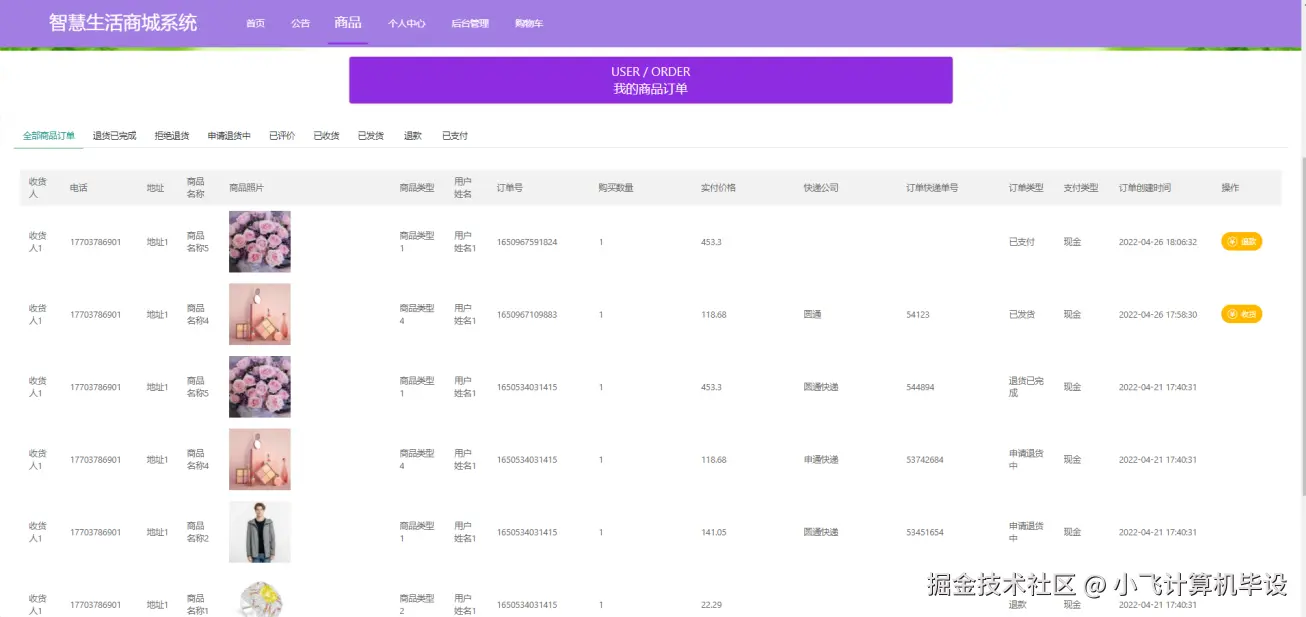Click the 商品名称2 product name cell
Screen dimensions: 1306x617
coord(198,532)
